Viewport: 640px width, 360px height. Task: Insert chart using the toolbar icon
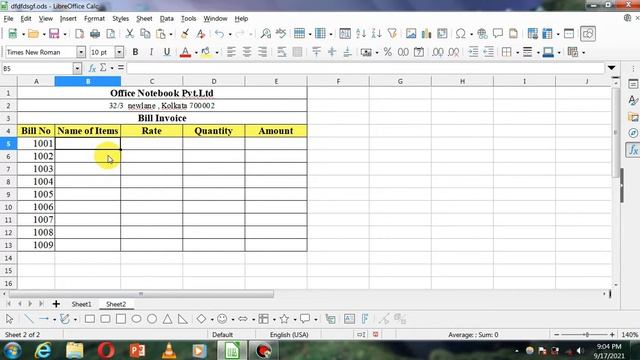coord(427,33)
